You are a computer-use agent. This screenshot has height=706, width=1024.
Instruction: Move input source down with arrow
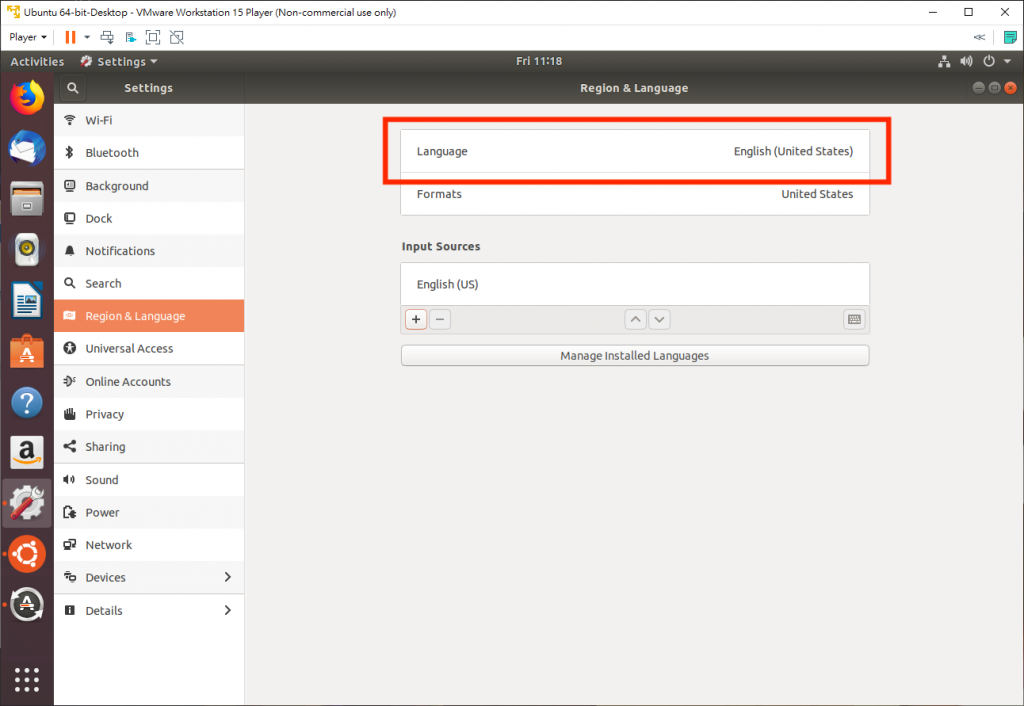[x=660, y=319]
